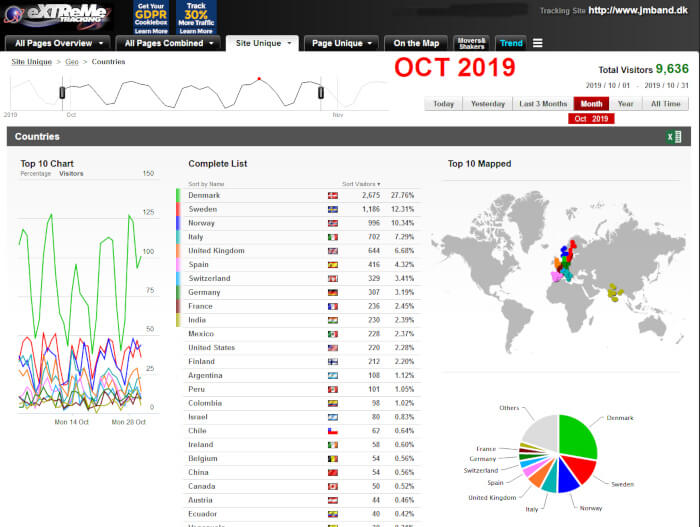Open Movers & Shakers tab
This screenshot has width=700, height=527.
[x=471, y=43]
